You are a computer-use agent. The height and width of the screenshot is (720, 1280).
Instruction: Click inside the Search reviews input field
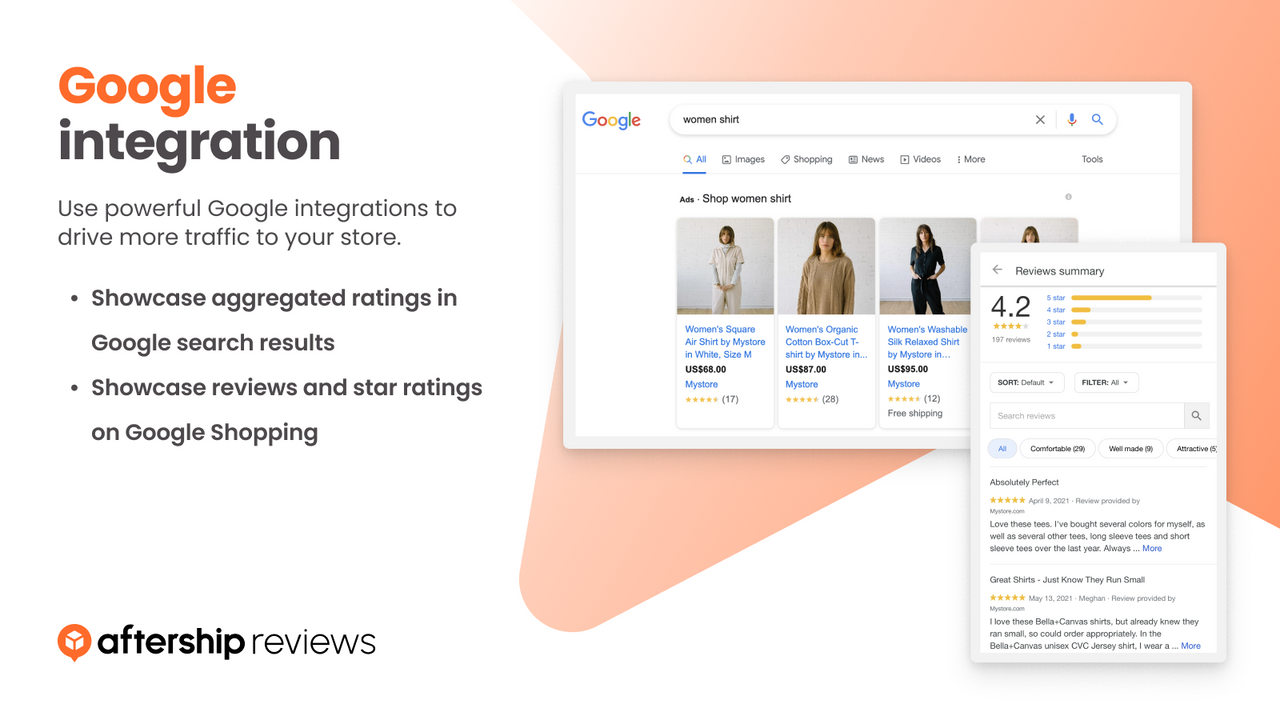[x=1087, y=415]
